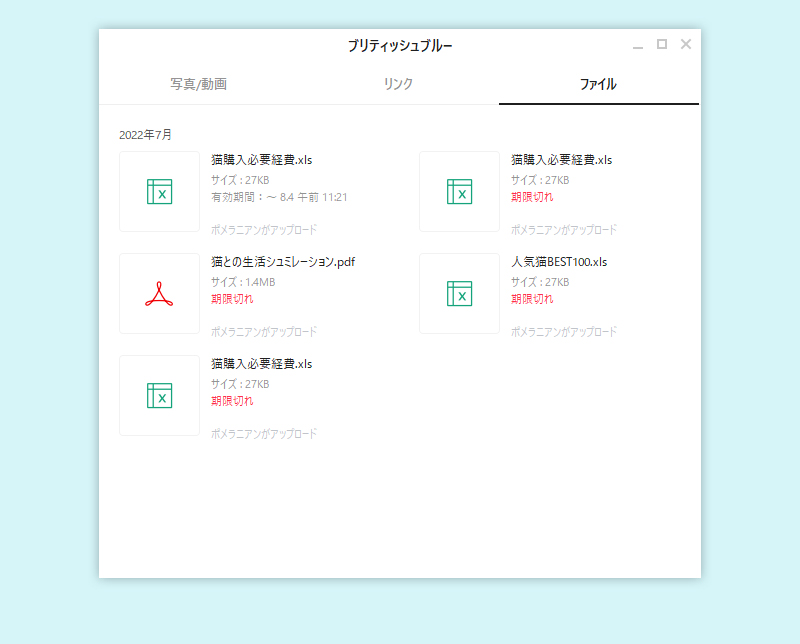This screenshot has height=644, width=800.
Task: Click the PDF document icon in the left column
Action: click(x=159, y=294)
